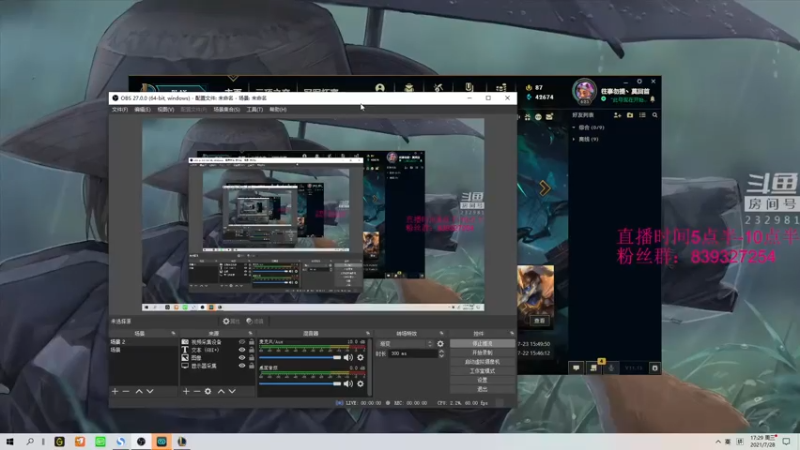Select the 图像 source row

pyautogui.click(x=218, y=358)
